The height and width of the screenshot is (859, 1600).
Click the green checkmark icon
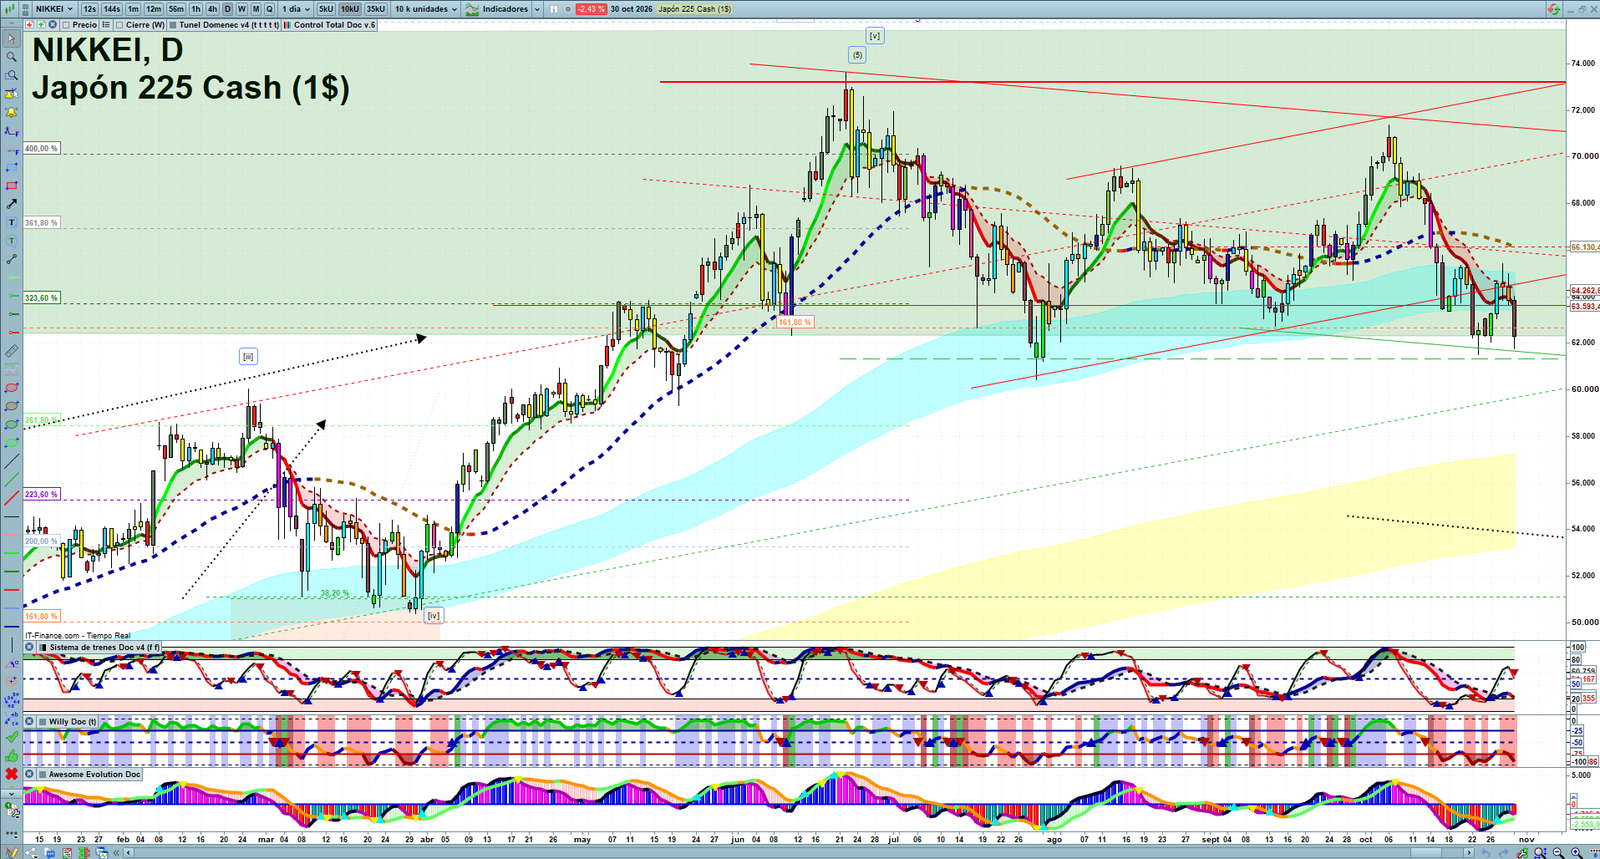click(11, 737)
